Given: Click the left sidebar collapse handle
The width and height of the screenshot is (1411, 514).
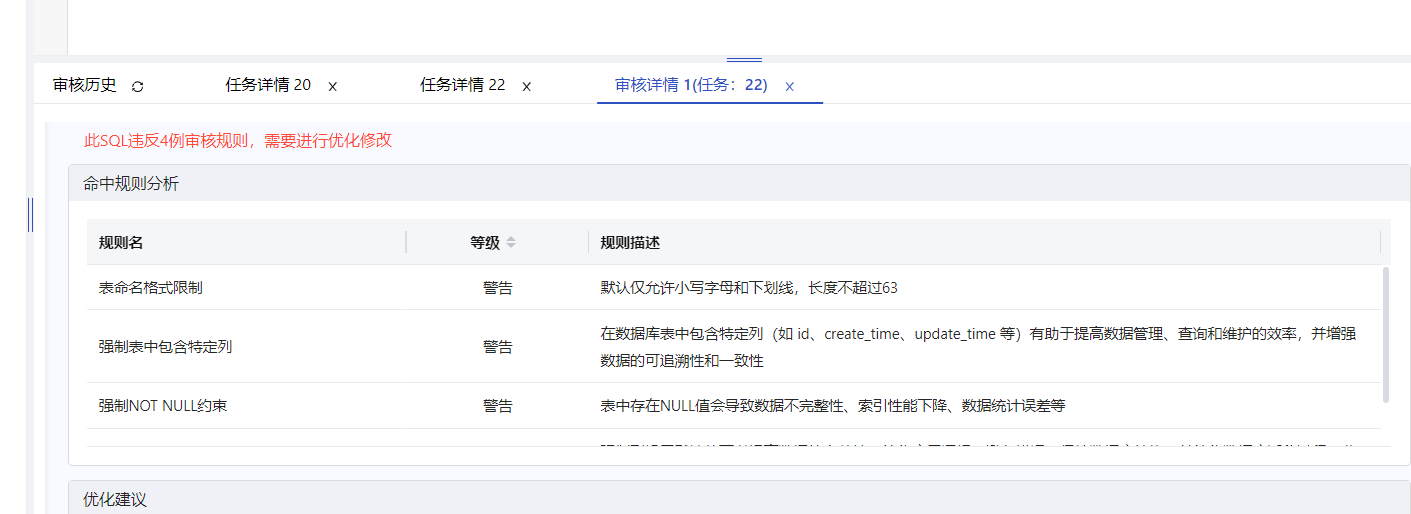Looking at the screenshot, I should click(x=30, y=214).
